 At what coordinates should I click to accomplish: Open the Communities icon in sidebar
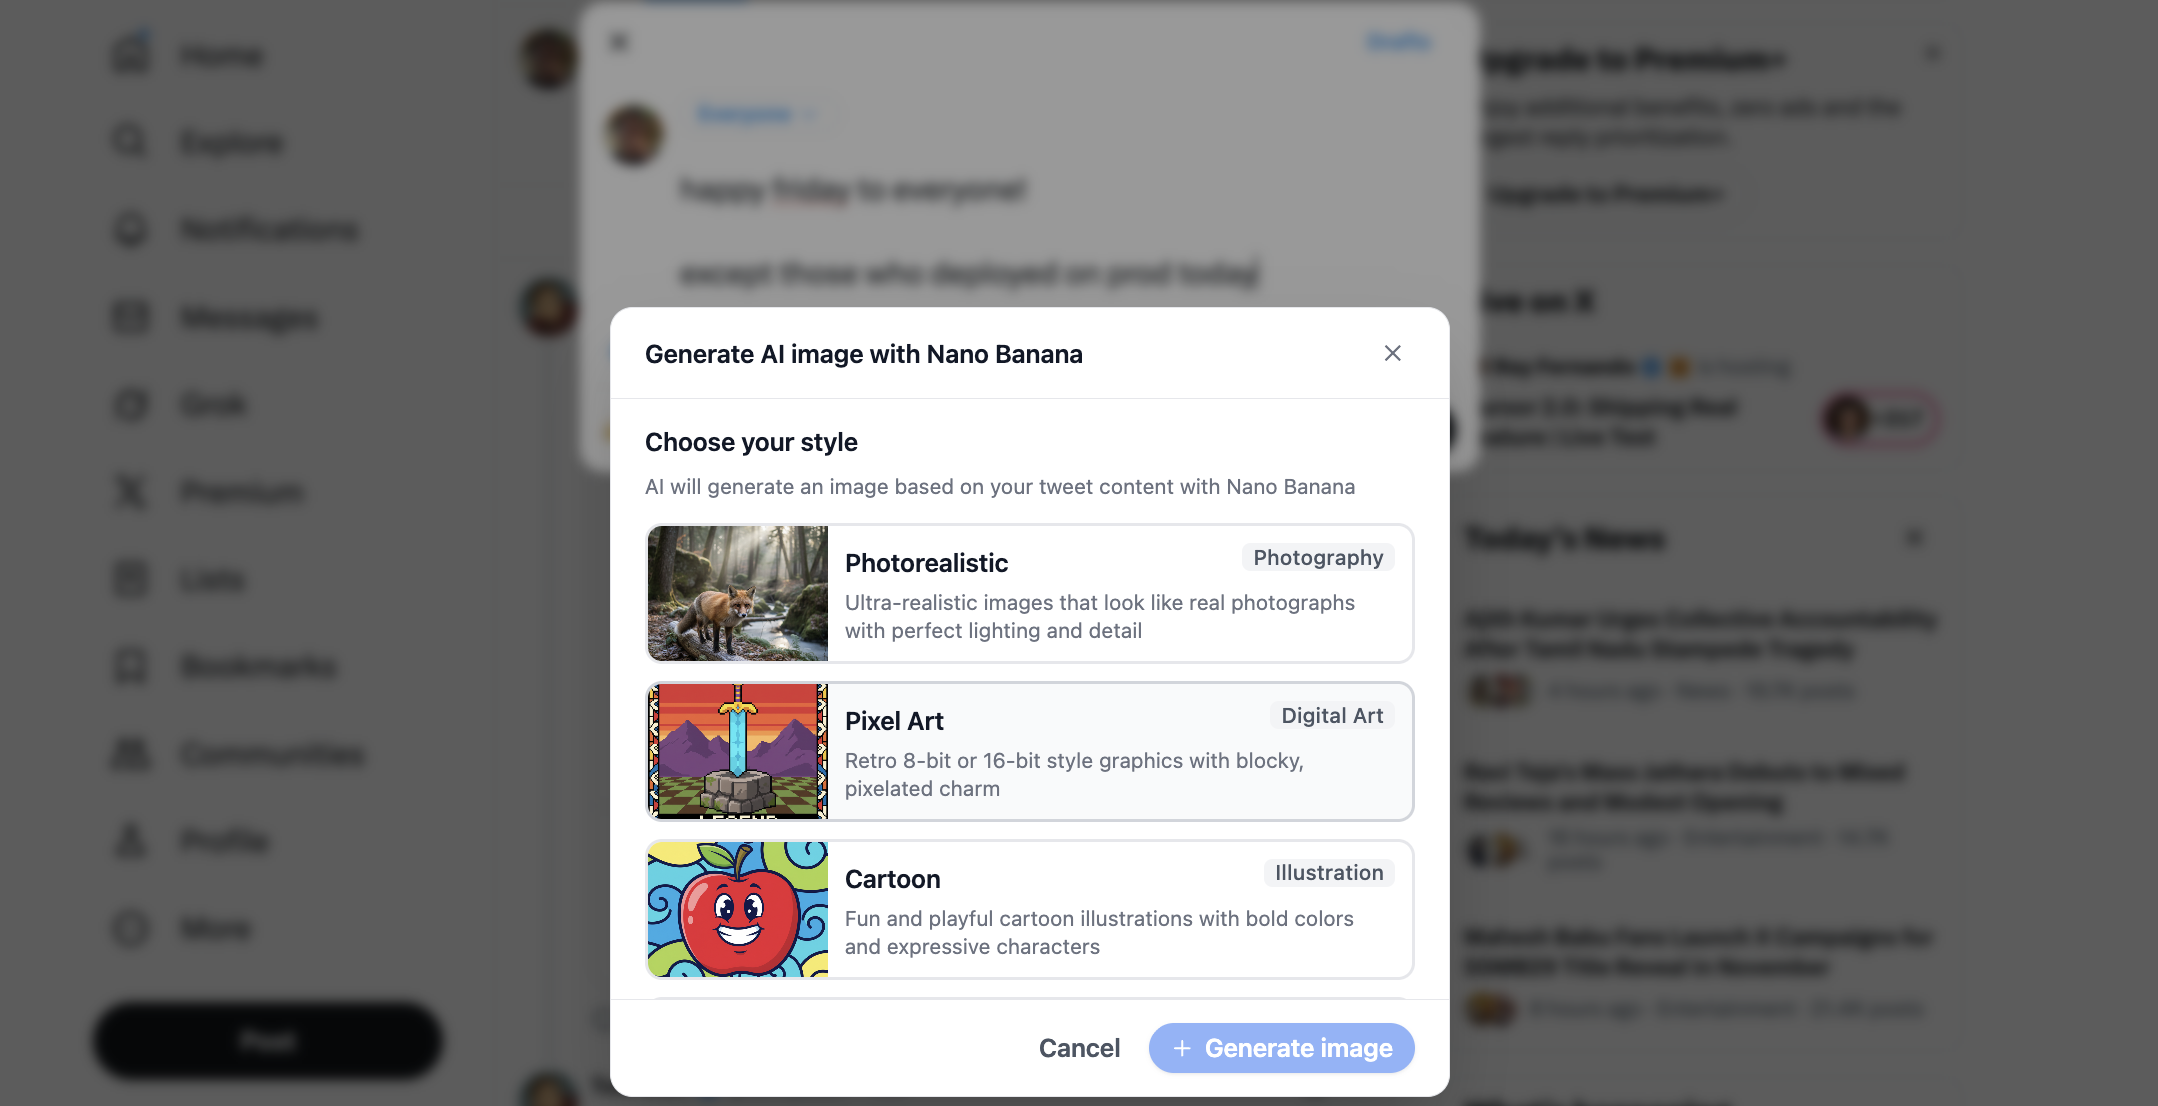click(130, 754)
